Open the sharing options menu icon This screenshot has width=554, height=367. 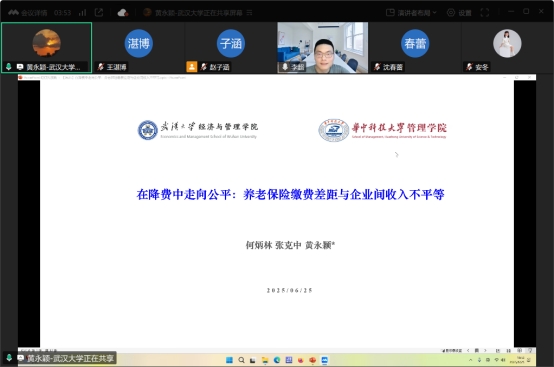[249, 13]
